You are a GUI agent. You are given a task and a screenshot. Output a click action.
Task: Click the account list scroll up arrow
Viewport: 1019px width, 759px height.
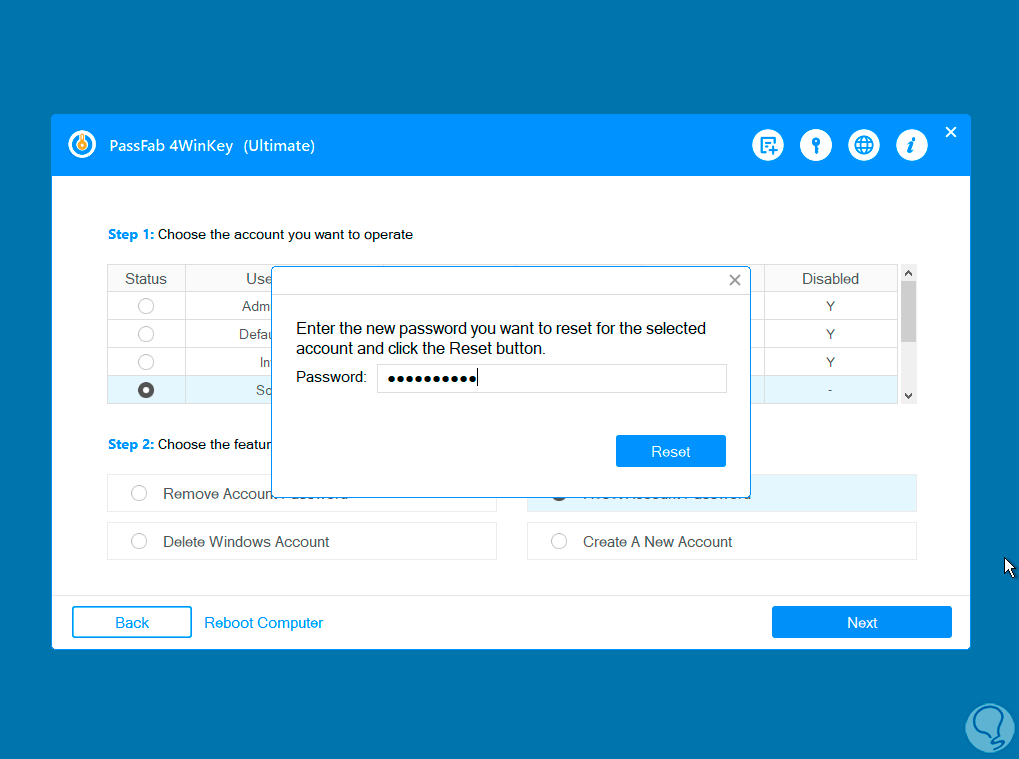coord(909,273)
